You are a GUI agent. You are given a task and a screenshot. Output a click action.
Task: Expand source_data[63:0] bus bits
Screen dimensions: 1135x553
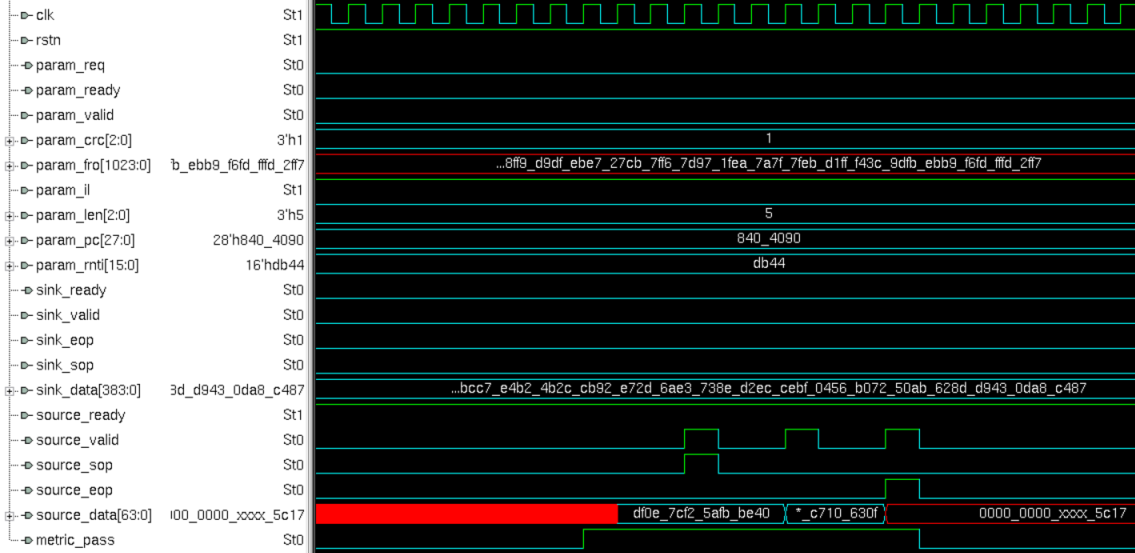coord(9,515)
